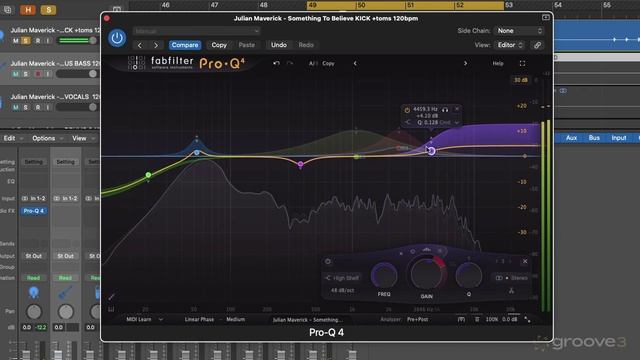
Task: Click the magenta dip band node
Action: click(x=300, y=164)
